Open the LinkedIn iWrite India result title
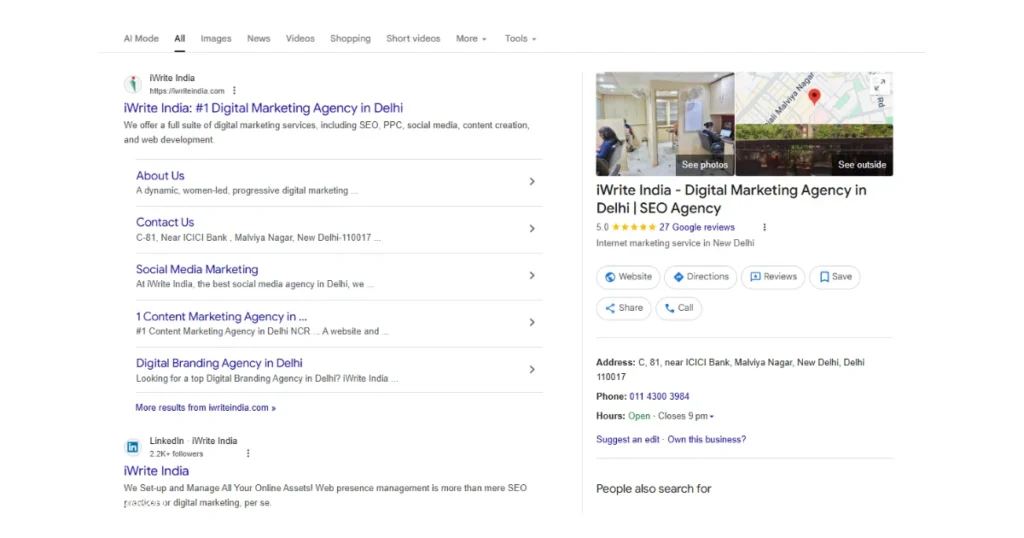Screen dimensions: 1024x538 point(156,471)
